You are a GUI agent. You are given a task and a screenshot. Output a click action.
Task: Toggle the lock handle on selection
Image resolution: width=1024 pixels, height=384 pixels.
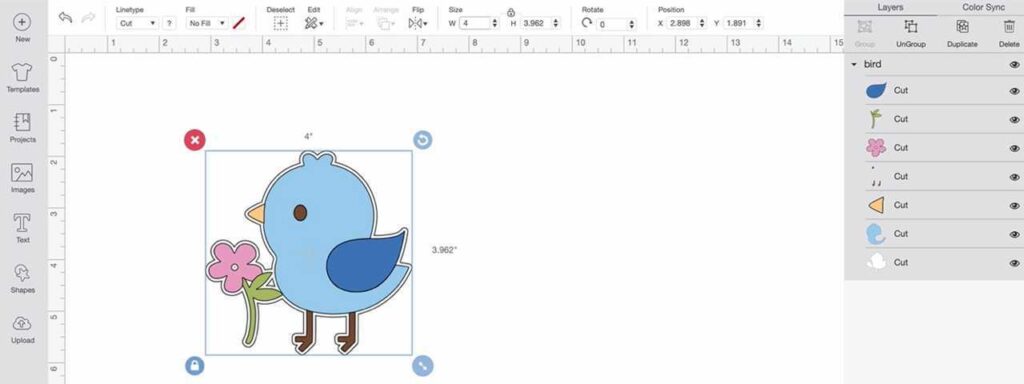tap(195, 365)
